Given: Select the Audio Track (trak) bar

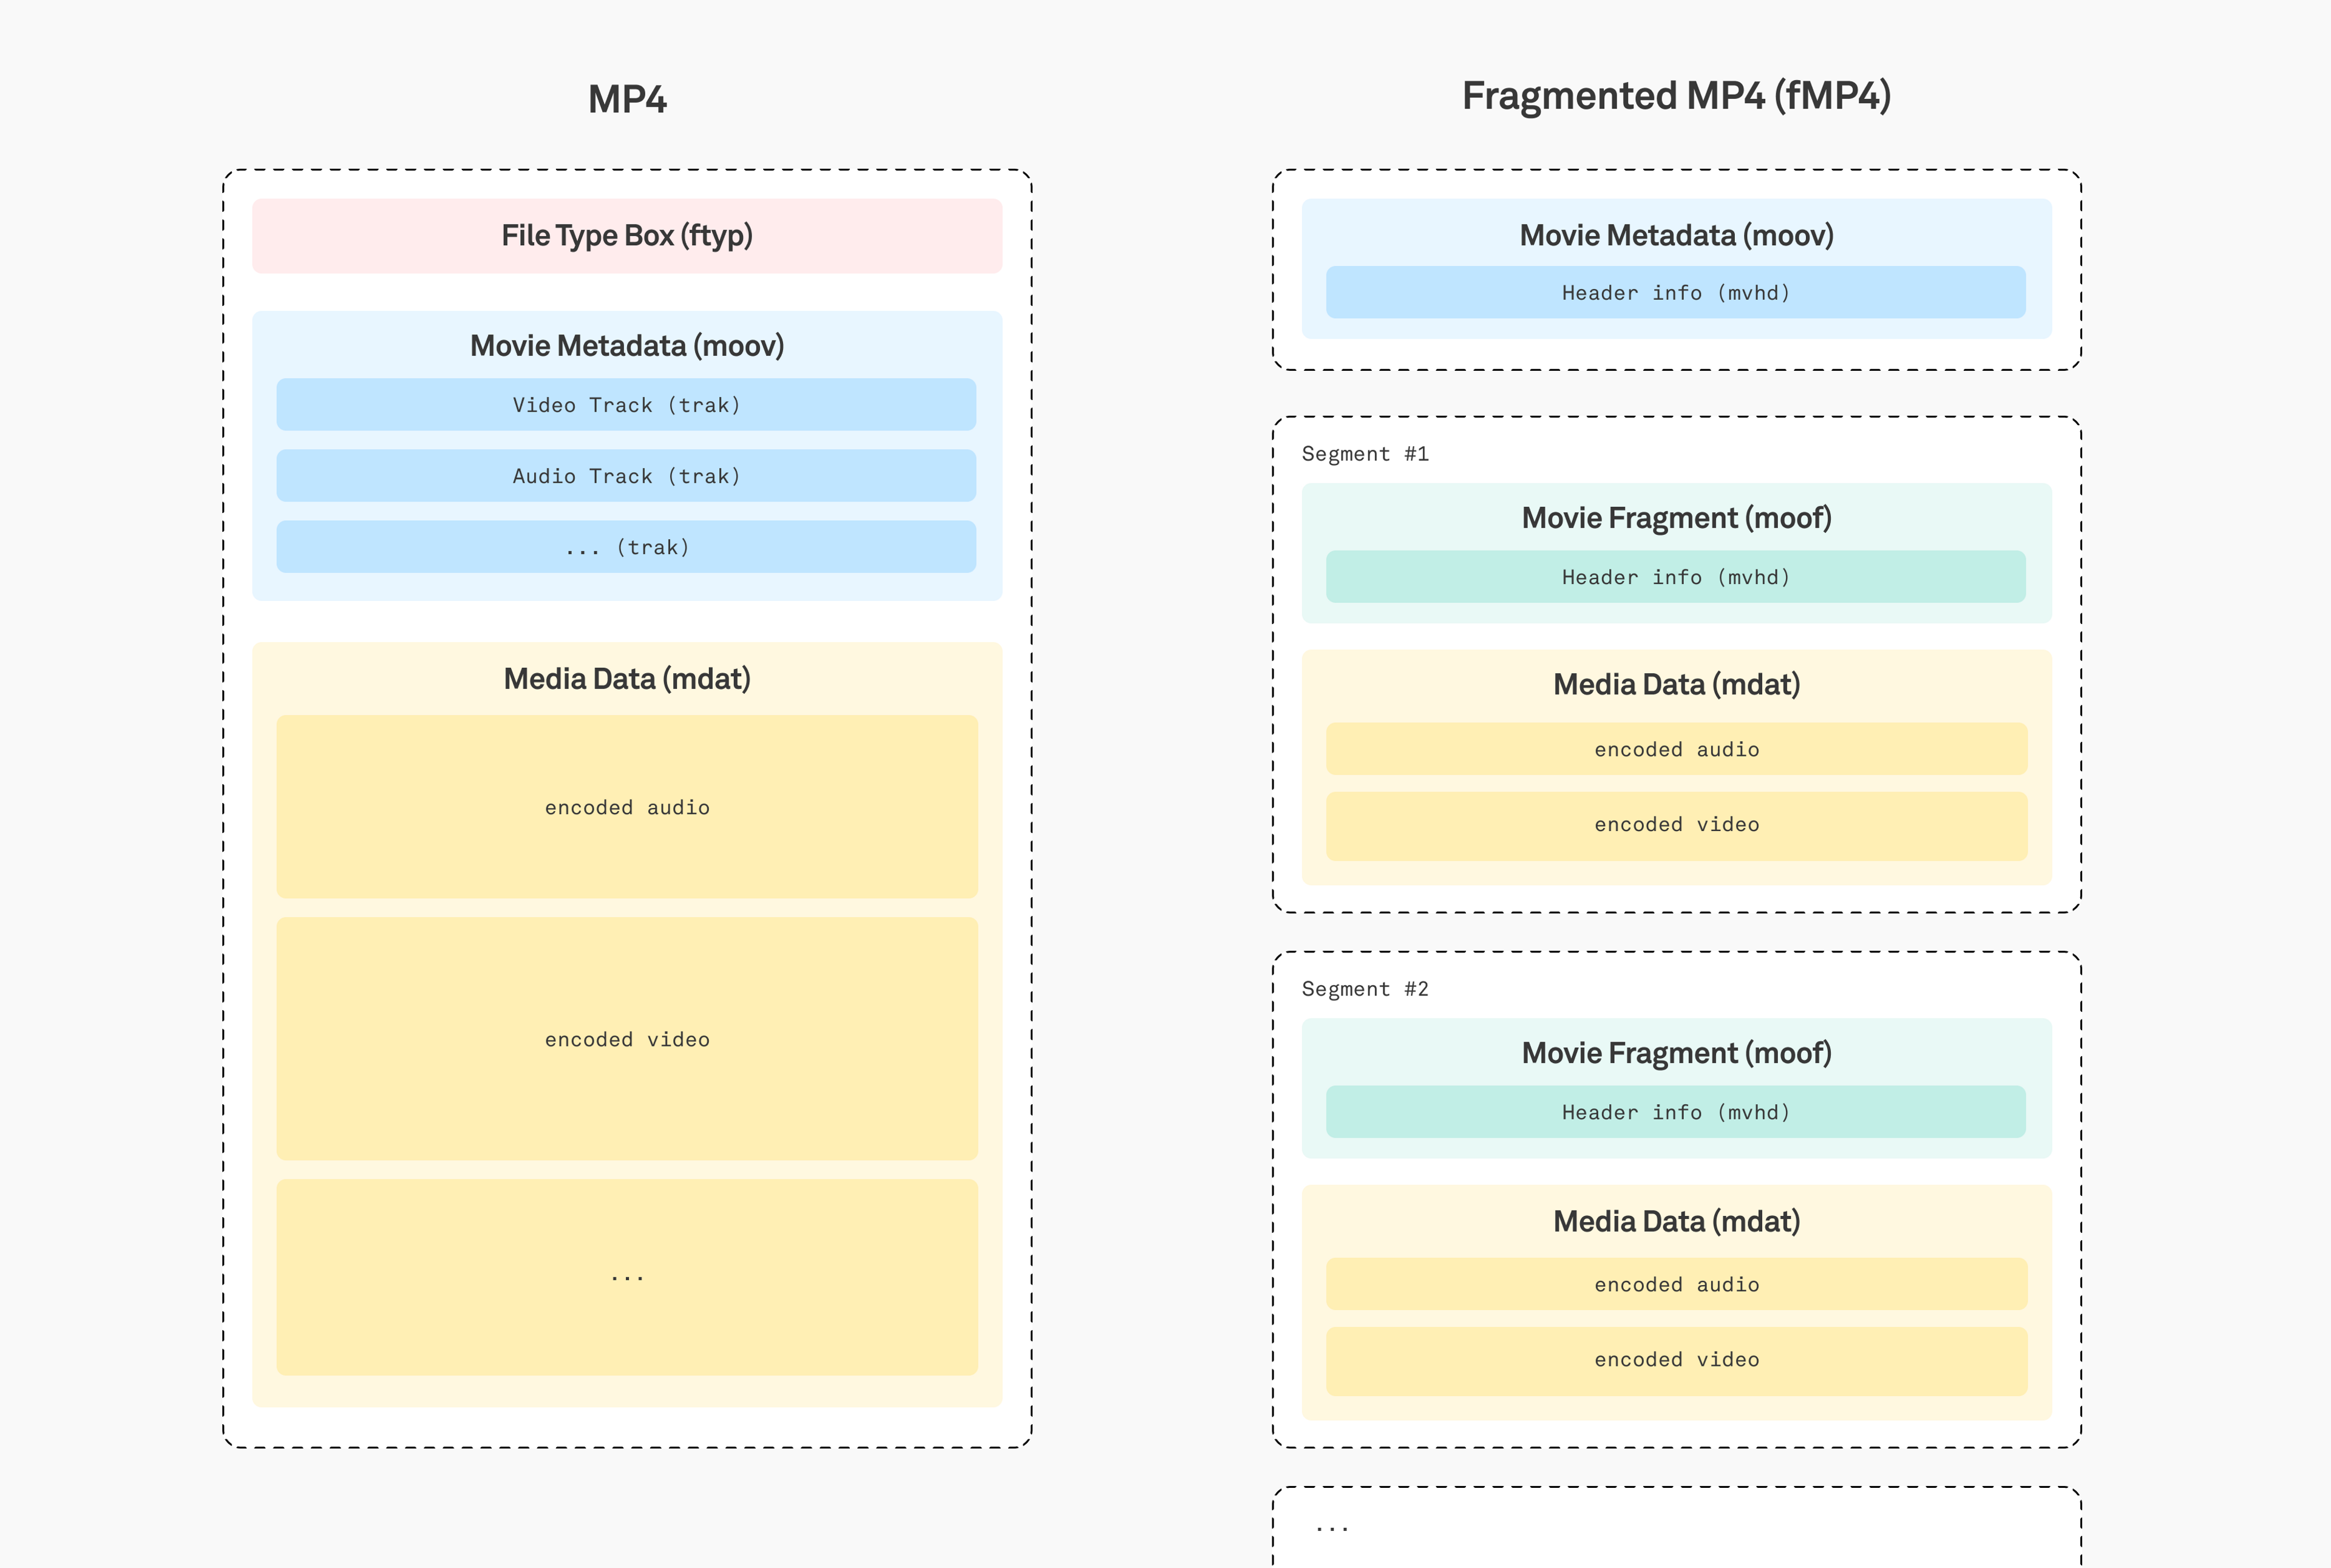Looking at the screenshot, I should [x=626, y=476].
